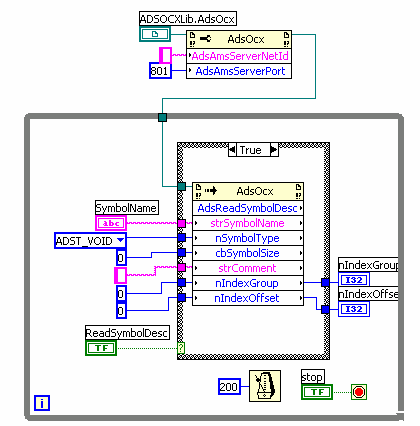Click the strComment pink input tunnel
Screen dimensions: 420x426
pos(181,267)
